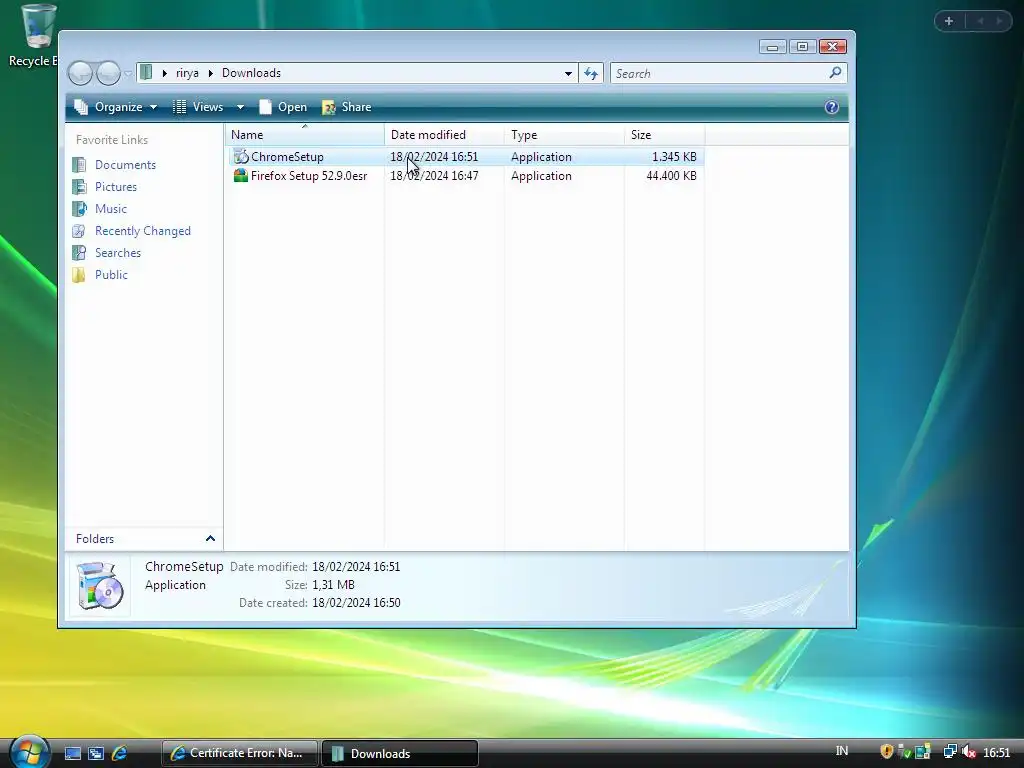Click the network connection tray icon
This screenshot has width=1024, height=768.
click(950, 752)
